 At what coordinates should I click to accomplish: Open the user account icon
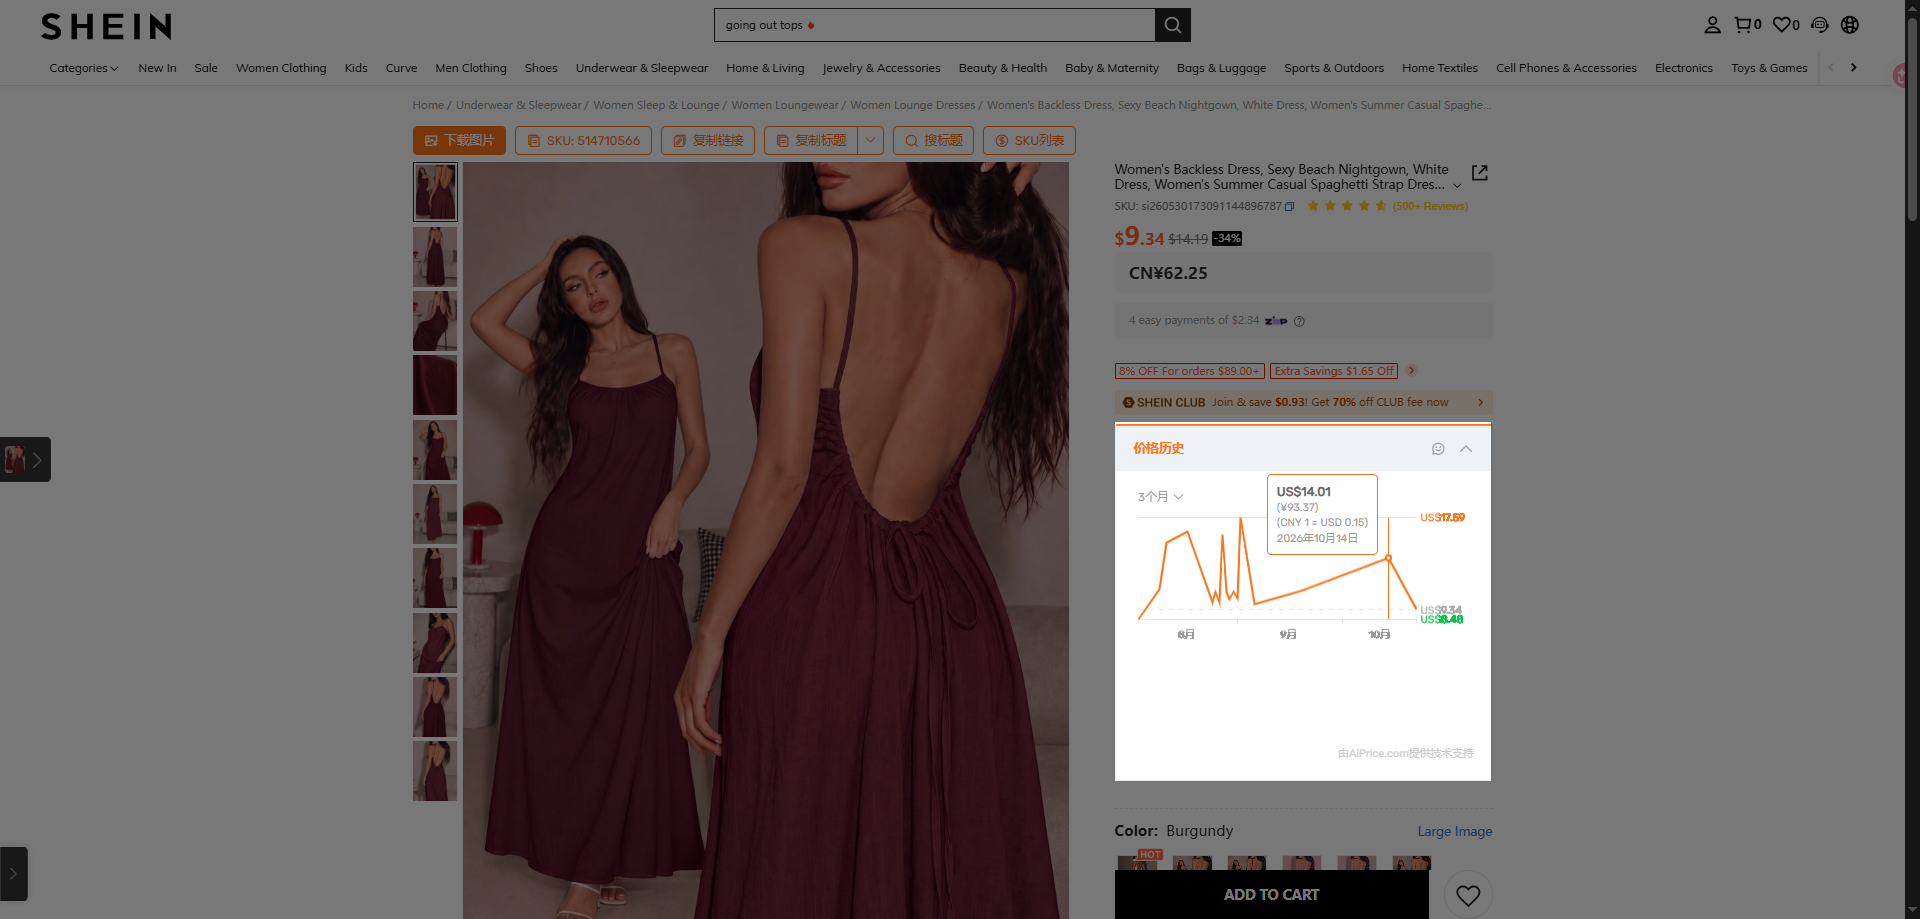[1712, 25]
